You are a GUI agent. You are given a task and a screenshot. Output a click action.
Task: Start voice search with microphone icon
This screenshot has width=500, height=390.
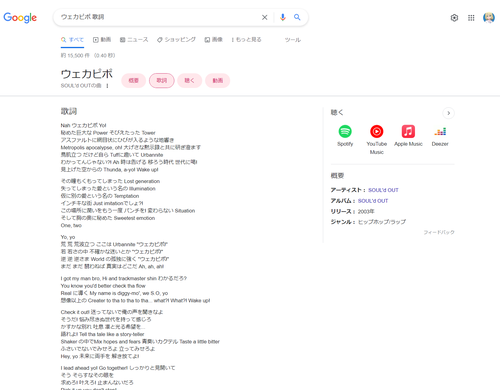click(283, 17)
